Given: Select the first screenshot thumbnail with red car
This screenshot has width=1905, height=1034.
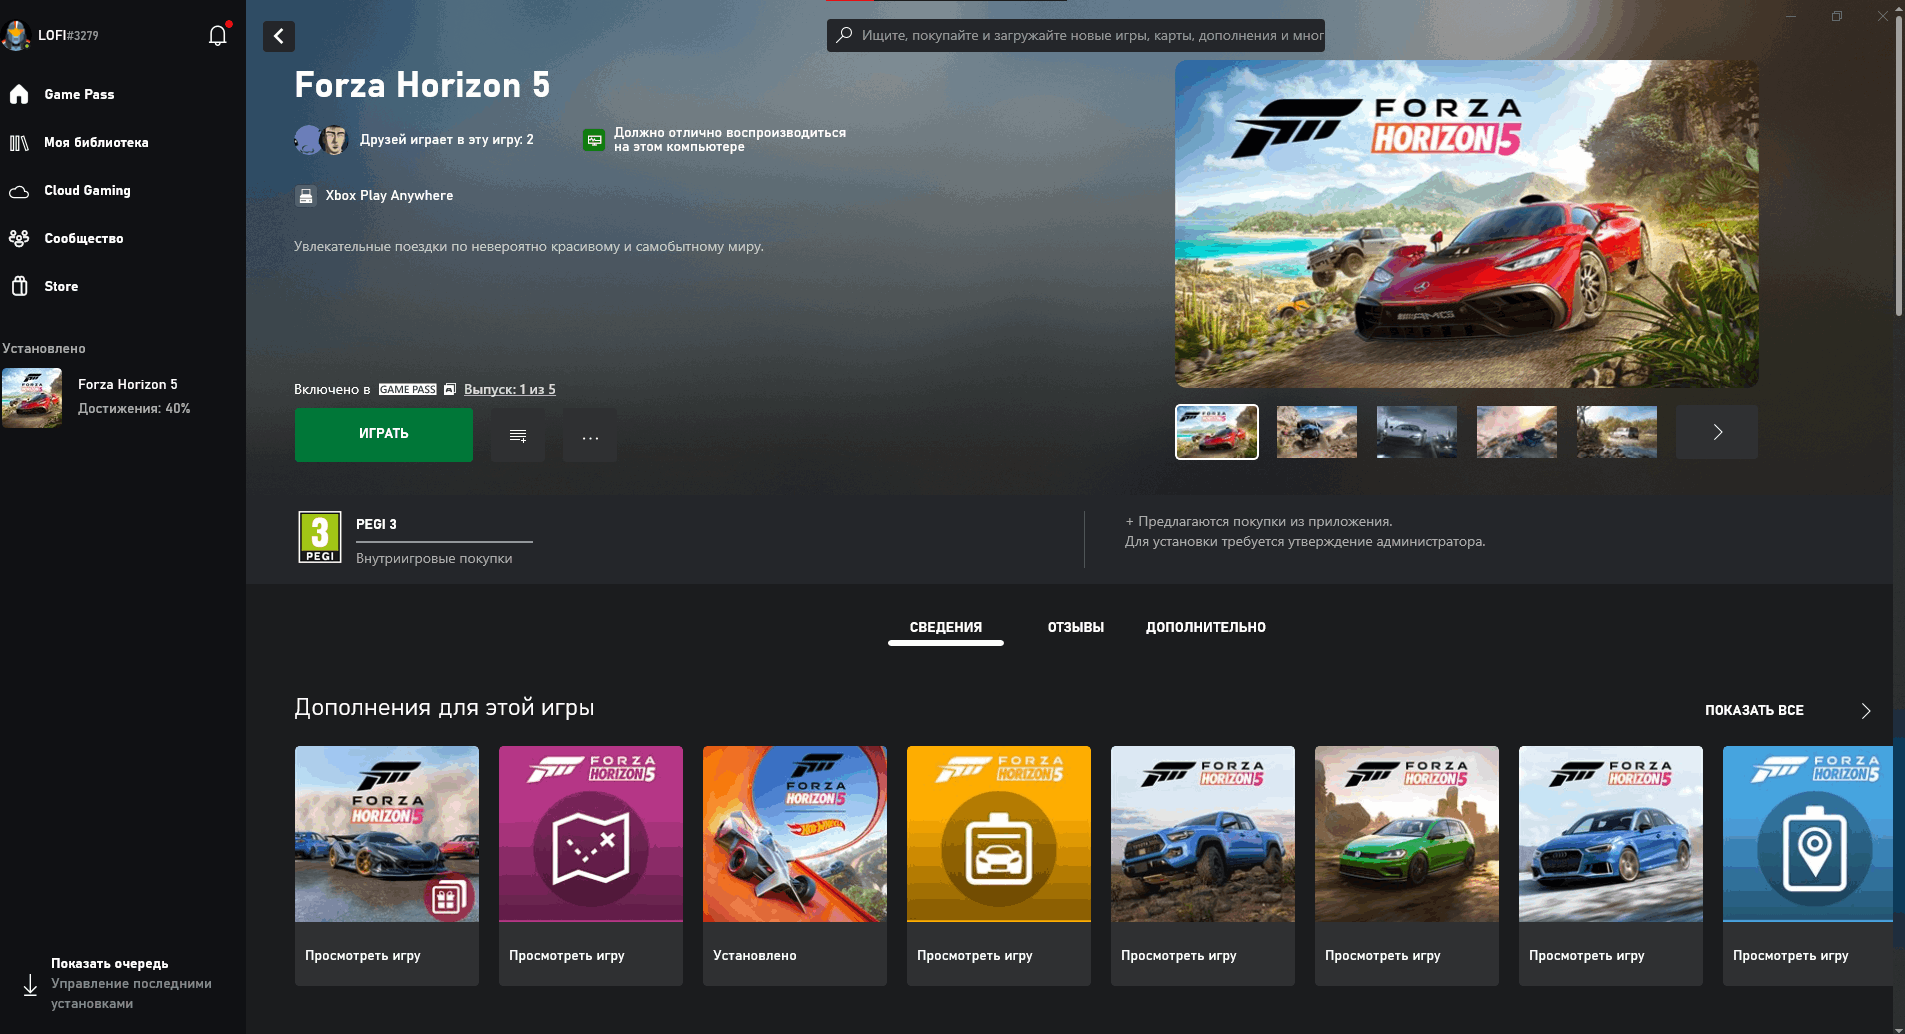Looking at the screenshot, I should pos(1217,432).
